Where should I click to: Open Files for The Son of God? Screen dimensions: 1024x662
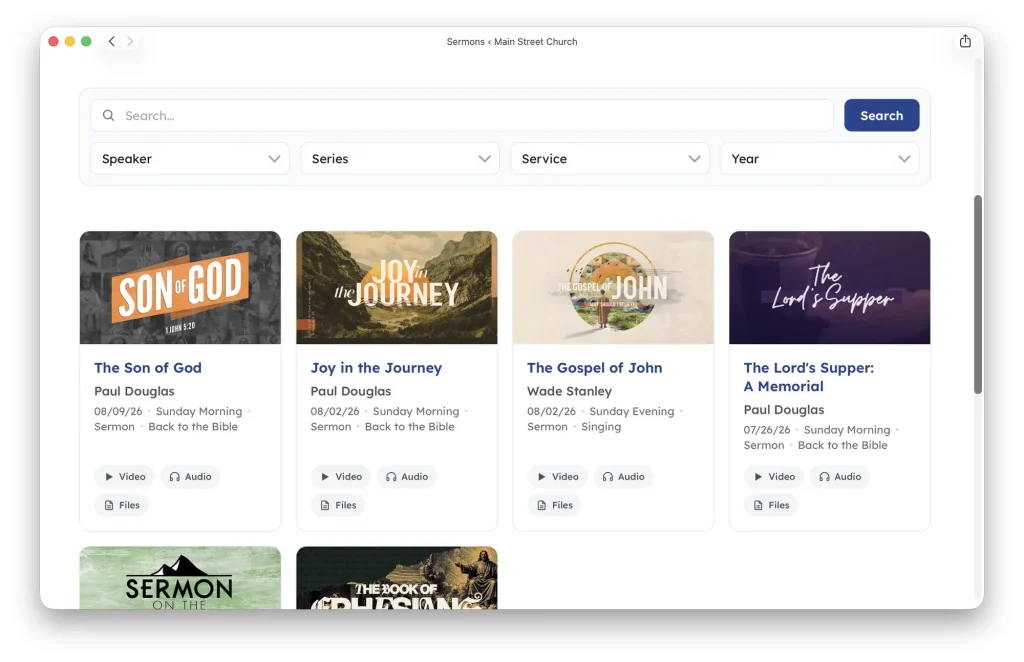(121, 505)
